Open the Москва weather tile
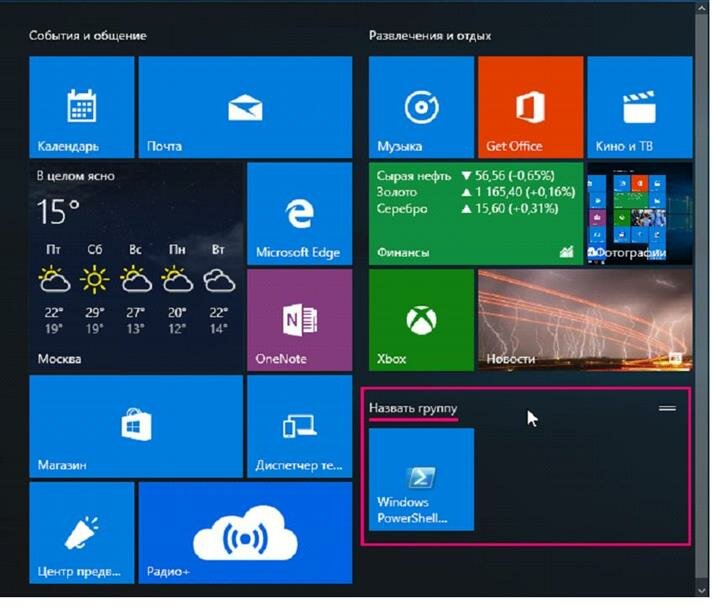This screenshot has width=712, height=614. [136, 267]
